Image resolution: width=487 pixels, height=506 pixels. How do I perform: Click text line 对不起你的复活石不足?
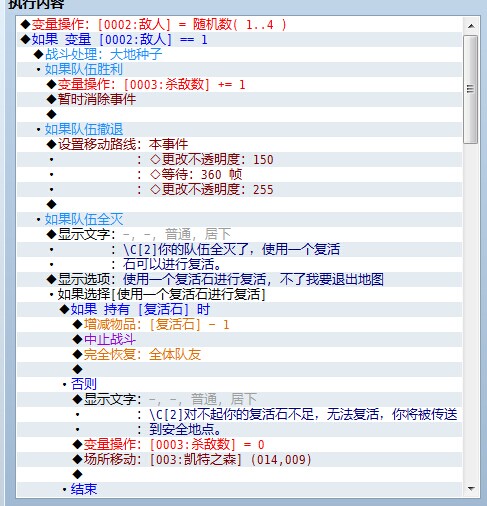[x=239, y=415]
